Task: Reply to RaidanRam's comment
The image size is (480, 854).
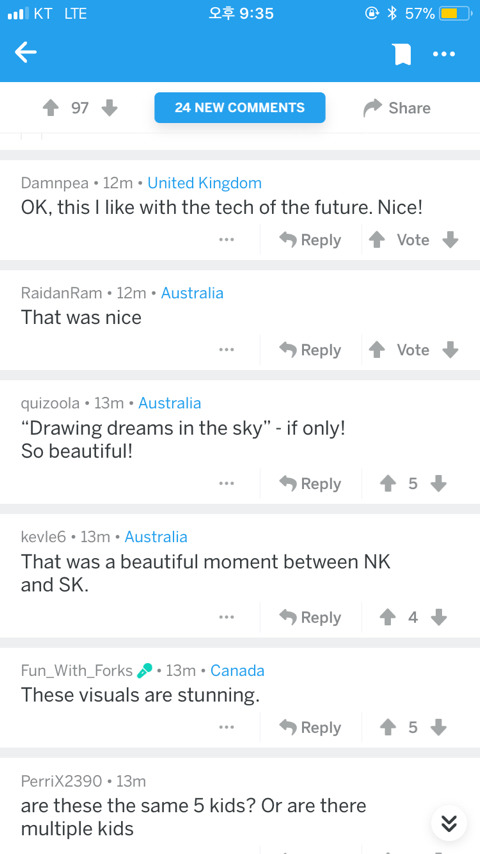Action: point(310,350)
